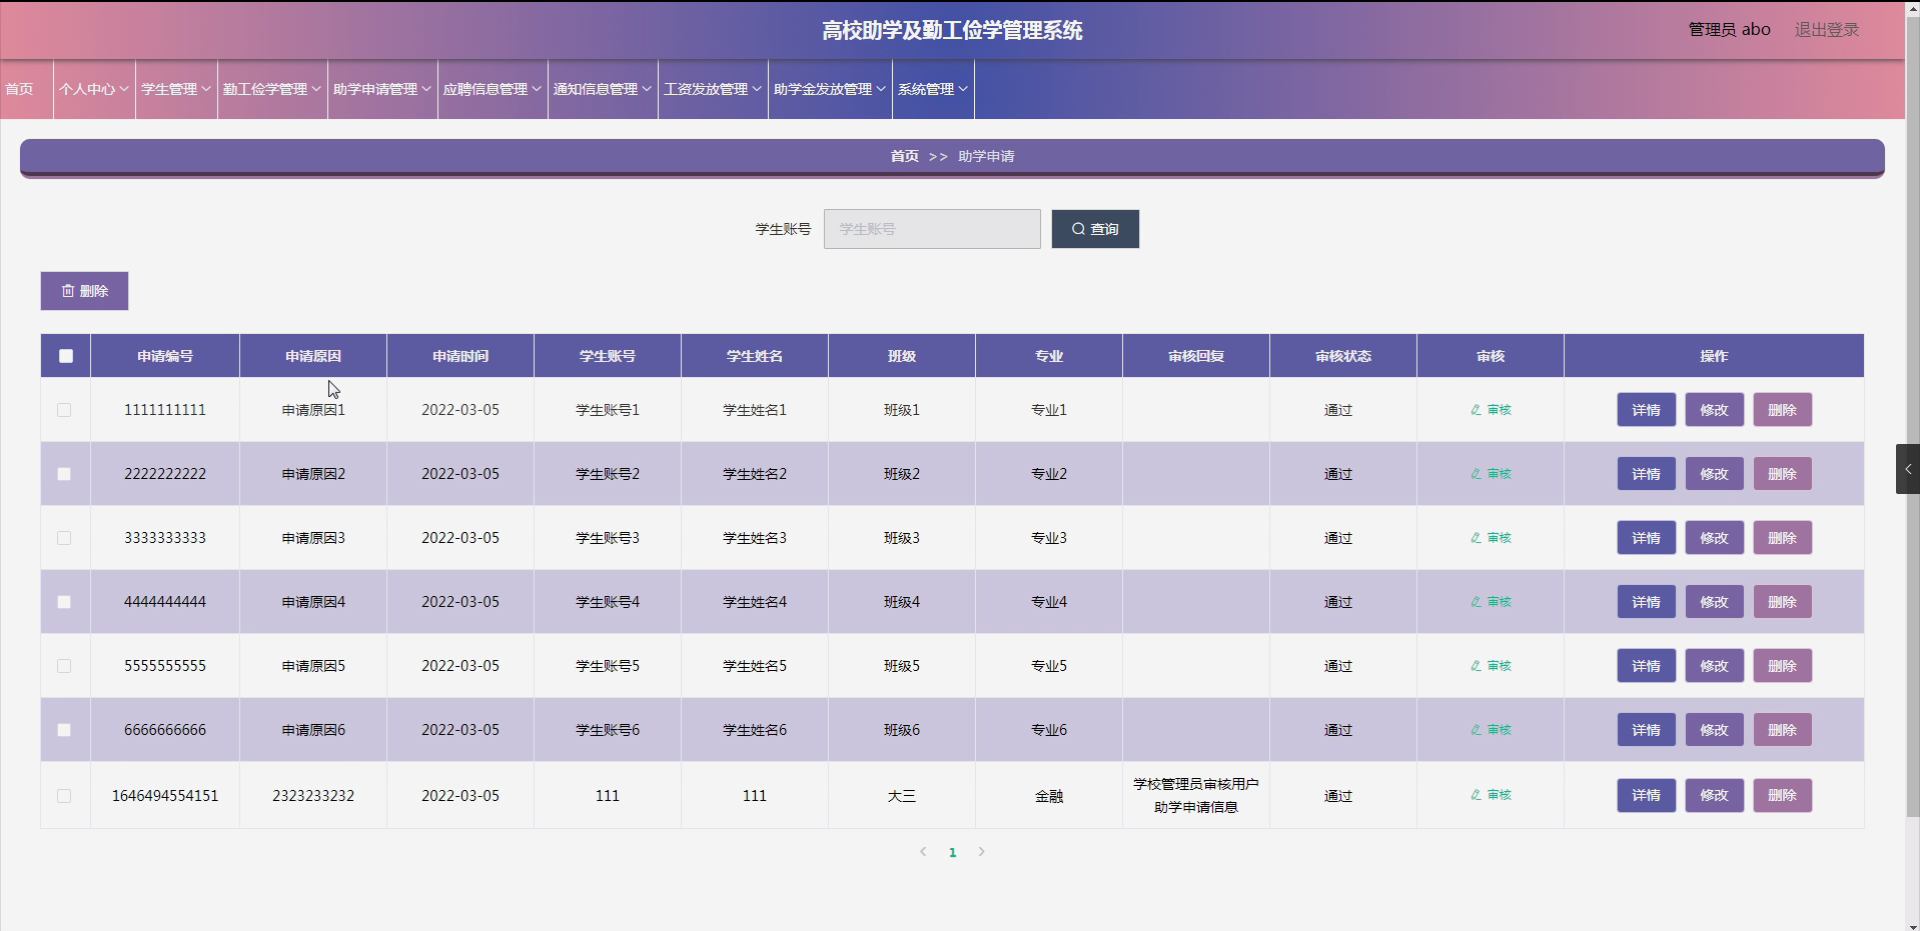Click the trash icon batch delete button

pyautogui.click(x=84, y=291)
